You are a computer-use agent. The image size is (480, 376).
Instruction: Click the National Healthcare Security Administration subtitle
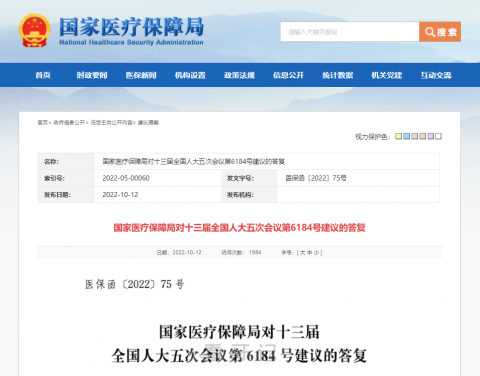[x=131, y=42]
